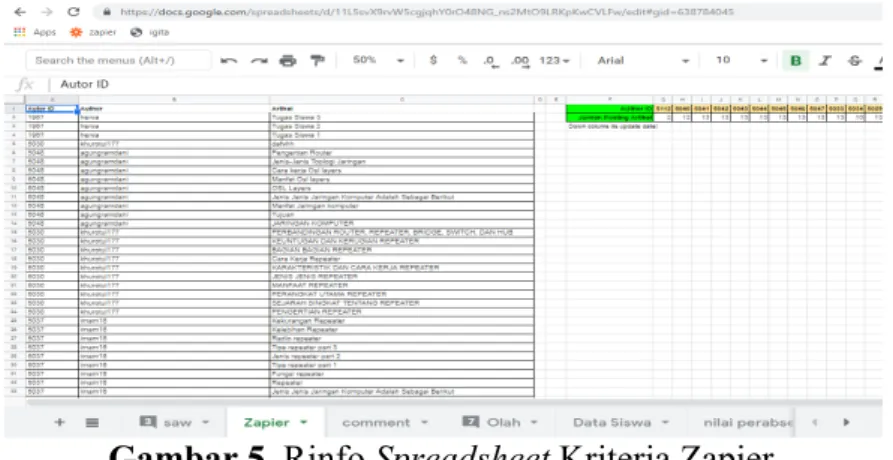Screen dimensions: 893x460
Task: Open the comment tab dropdown arrow
Action: 424,422
